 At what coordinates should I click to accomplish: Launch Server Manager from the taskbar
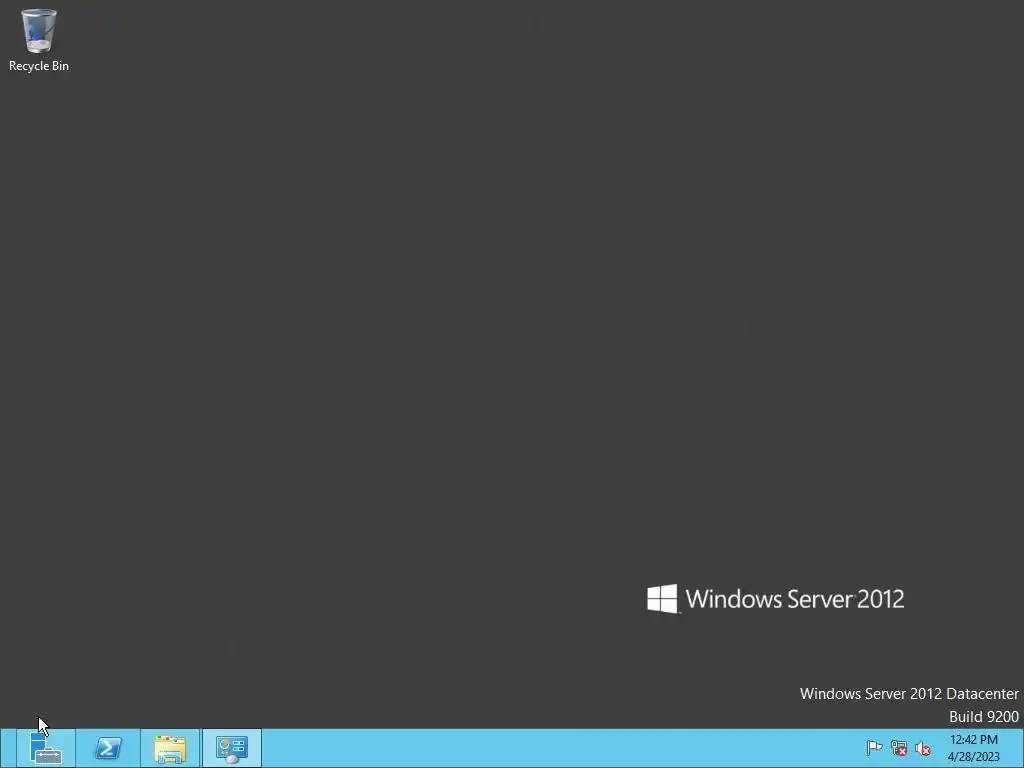point(46,748)
